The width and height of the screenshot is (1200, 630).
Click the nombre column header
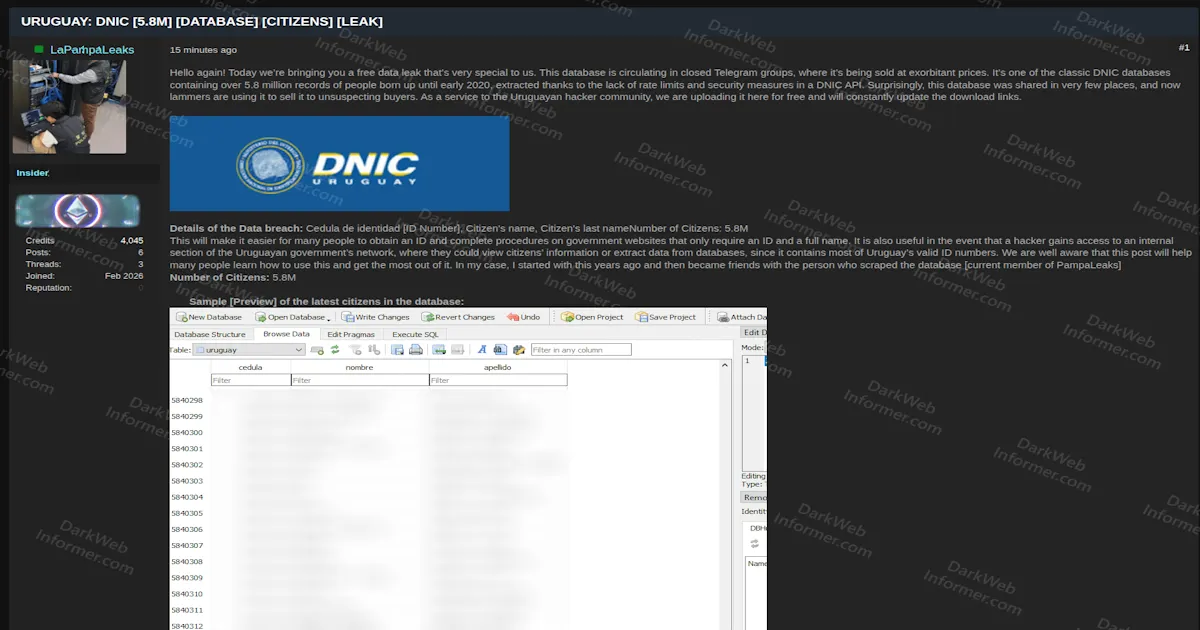coord(360,367)
